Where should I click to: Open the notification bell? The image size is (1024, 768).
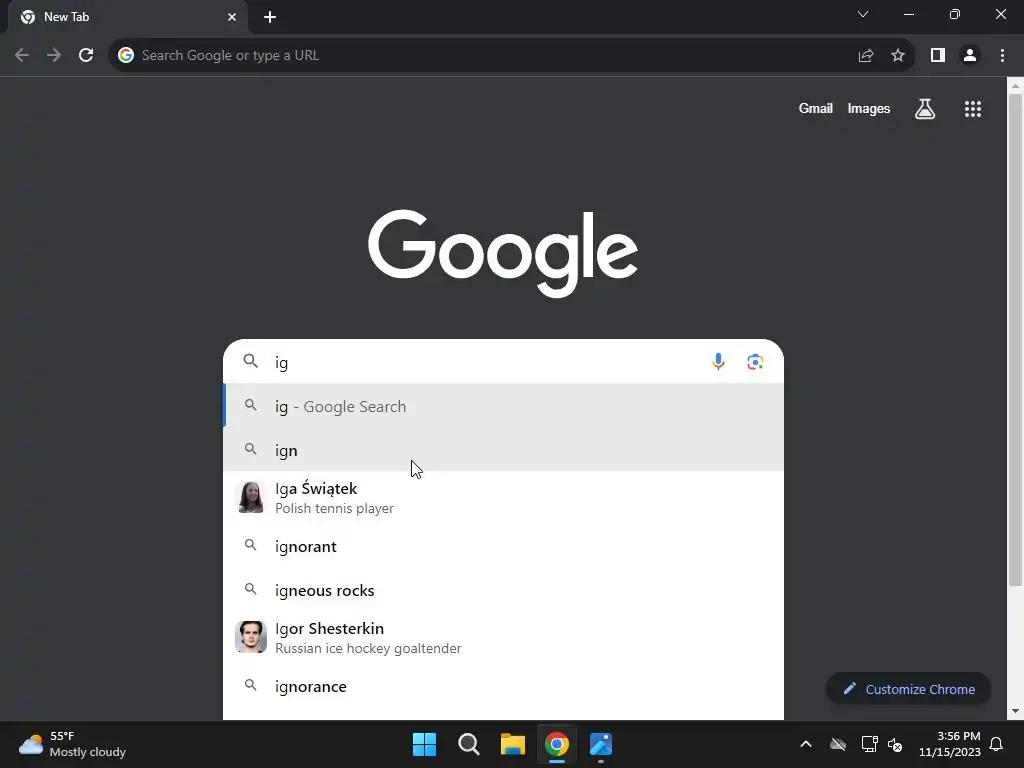click(997, 744)
